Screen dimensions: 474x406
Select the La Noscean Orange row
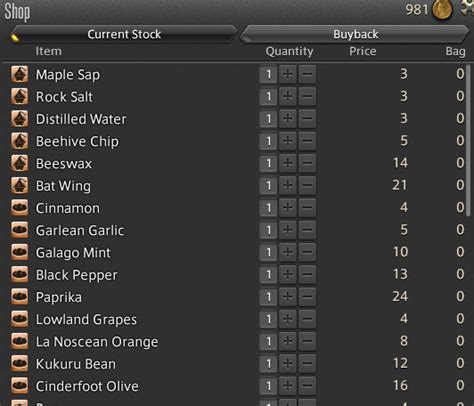coord(237,341)
